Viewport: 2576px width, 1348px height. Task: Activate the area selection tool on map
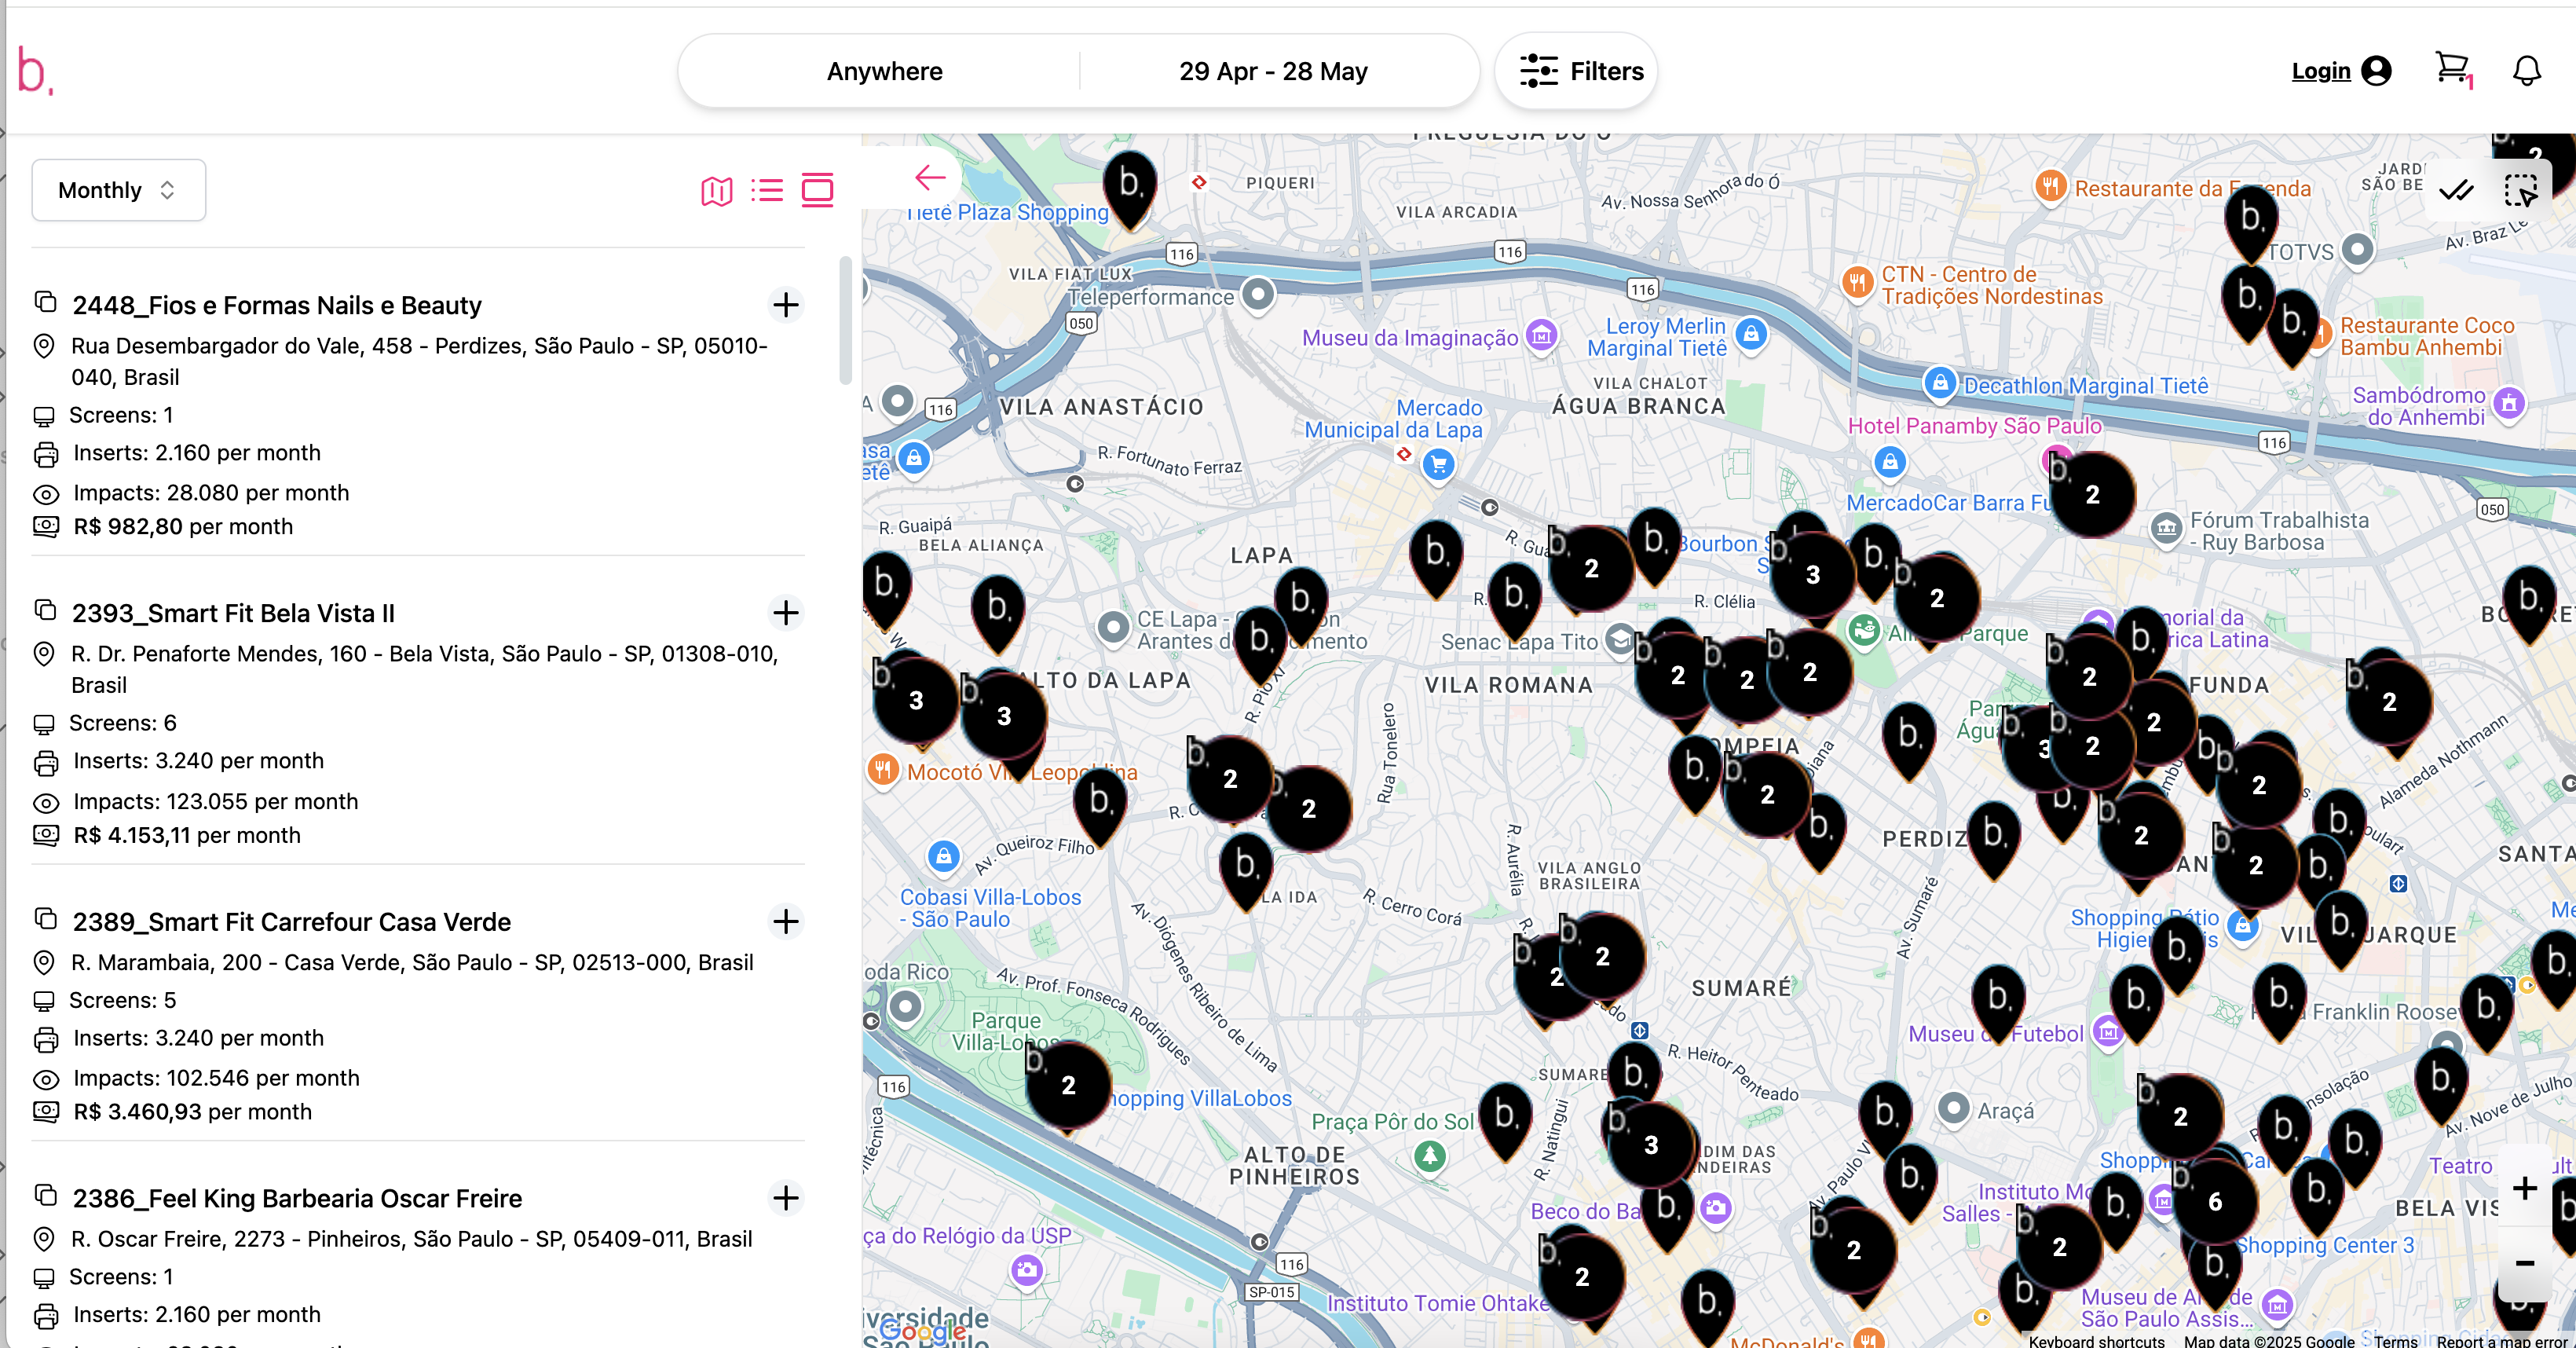click(2520, 189)
